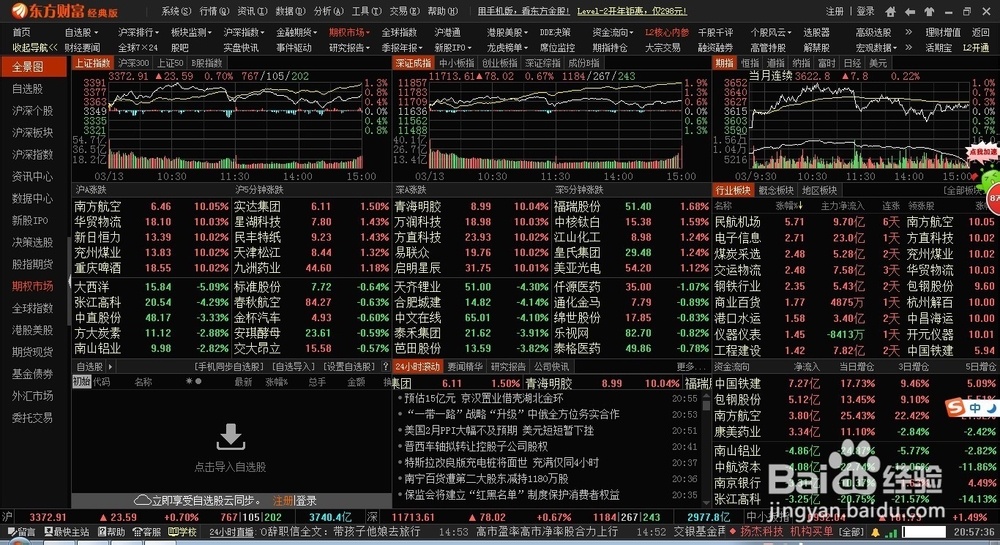Expand the 自选股 arrow in watchlist header

click(x=110, y=367)
